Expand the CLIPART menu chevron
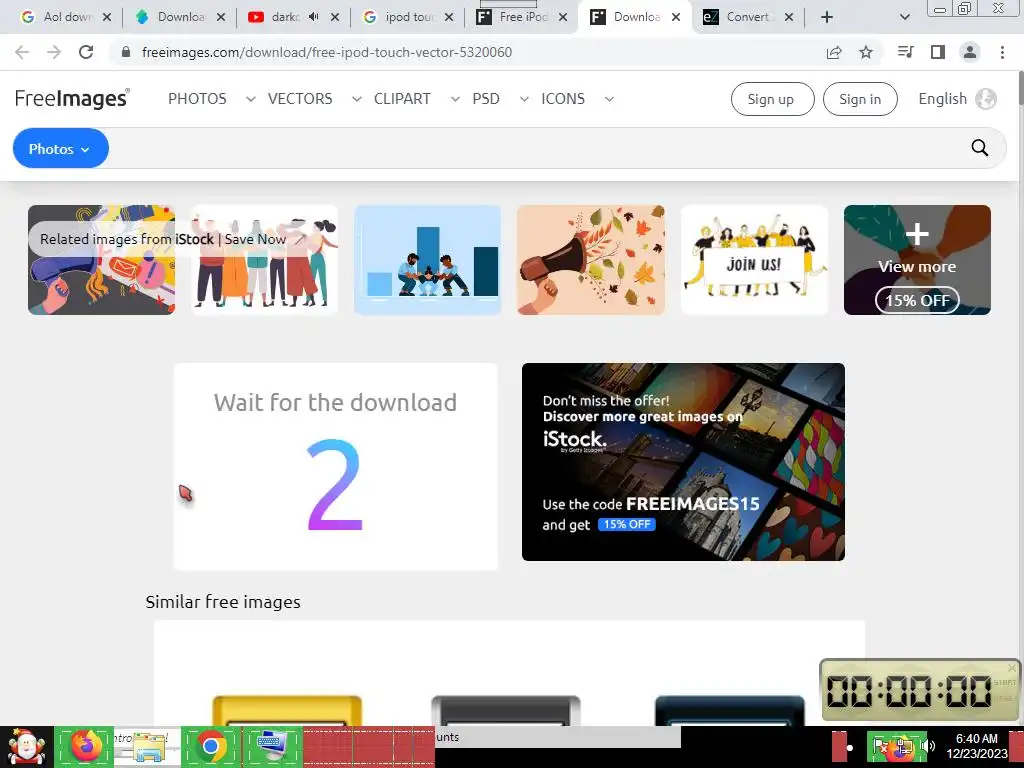The height and width of the screenshot is (768, 1024). pyautogui.click(x=455, y=99)
